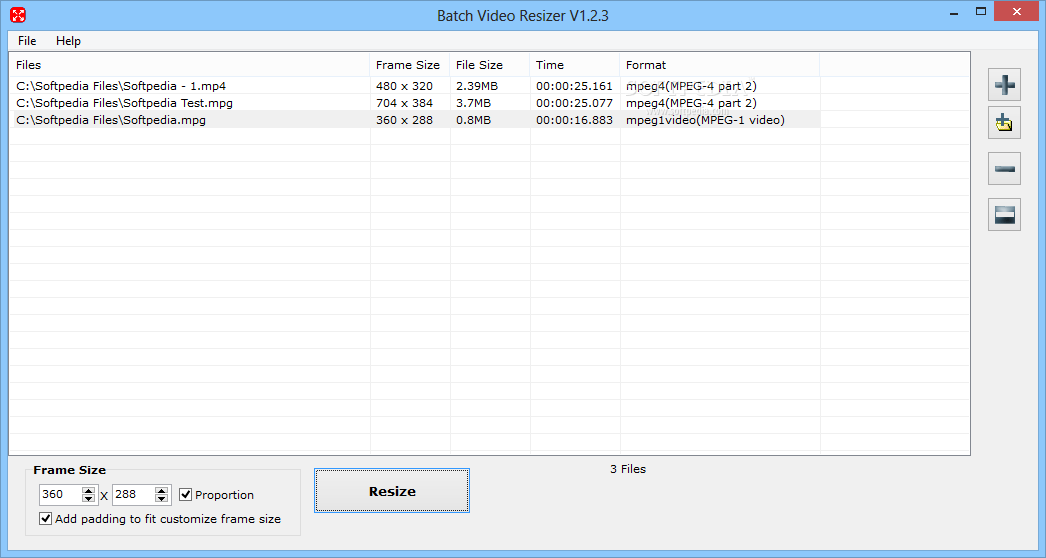Sort by the File Size column header
Viewport: 1046px width, 558px height.
pyautogui.click(x=490, y=65)
